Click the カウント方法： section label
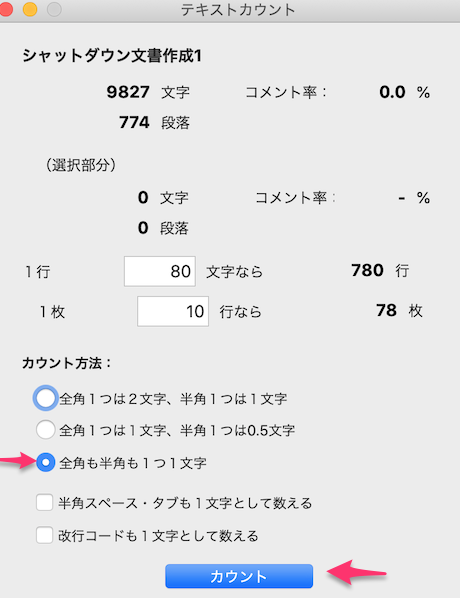This screenshot has width=460, height=598. pyautogui.click(x=67, y=363)
